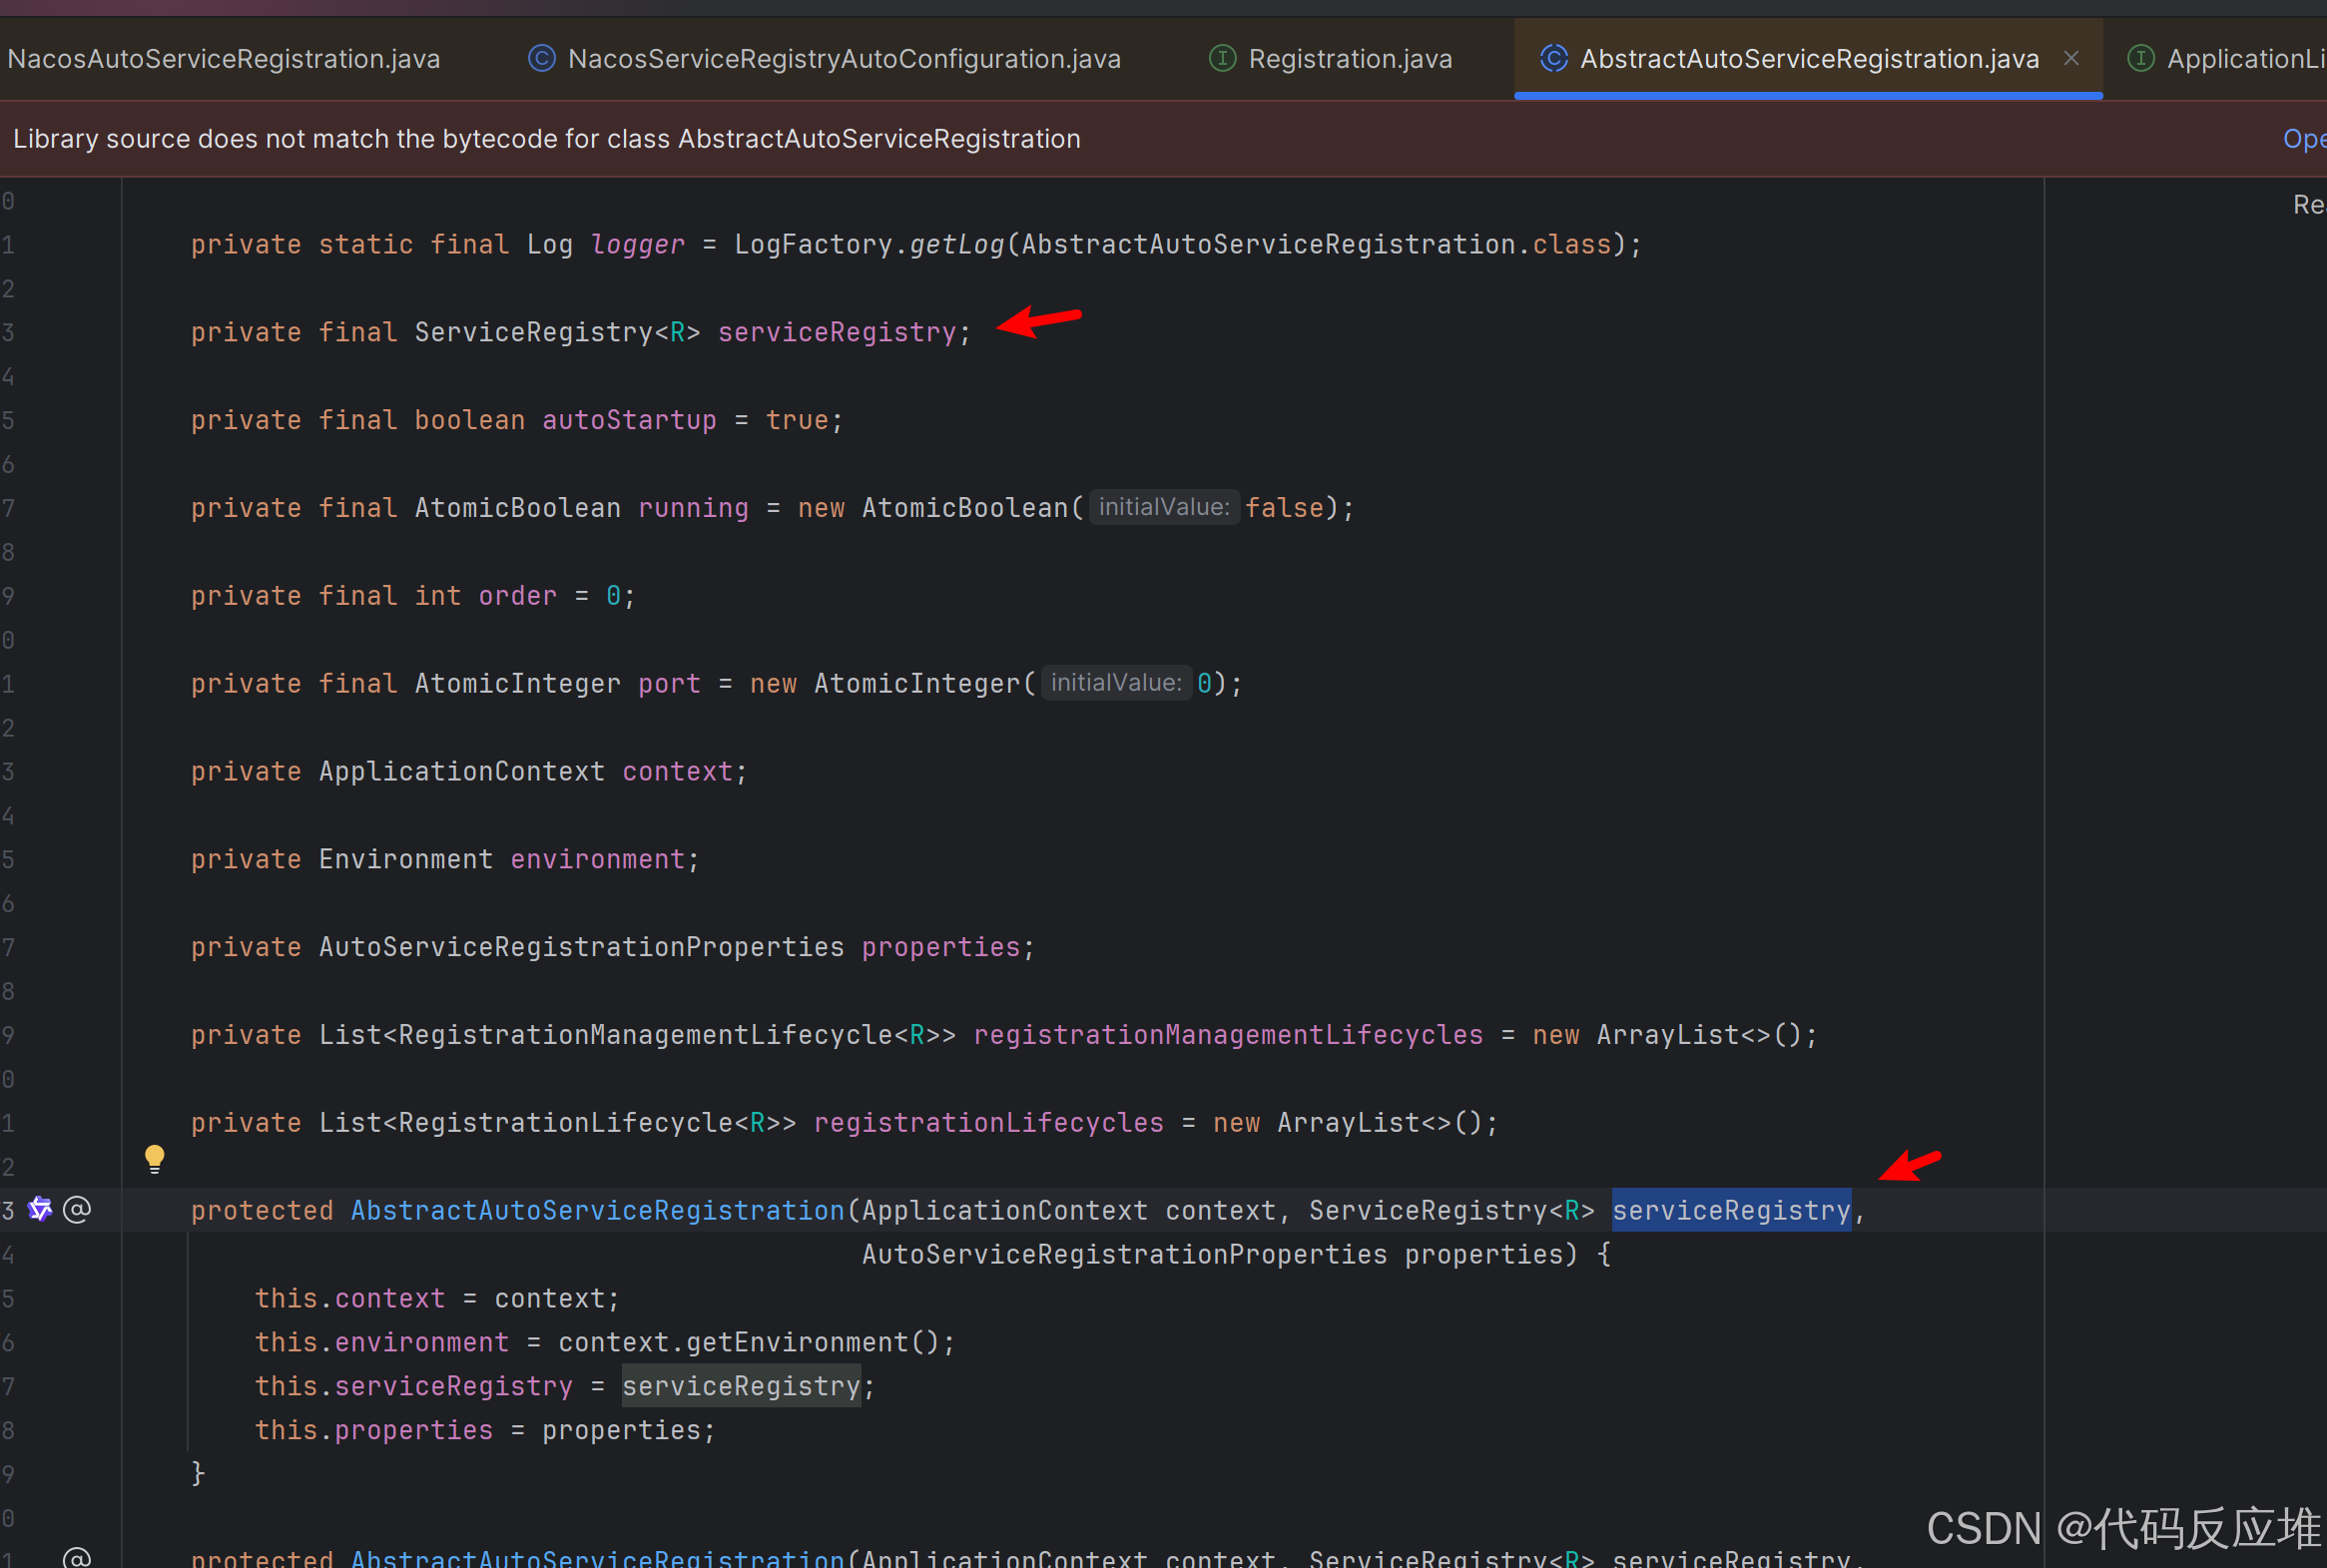
Task: Click the yellow lightbulb intention icon
Action: 154,1158
